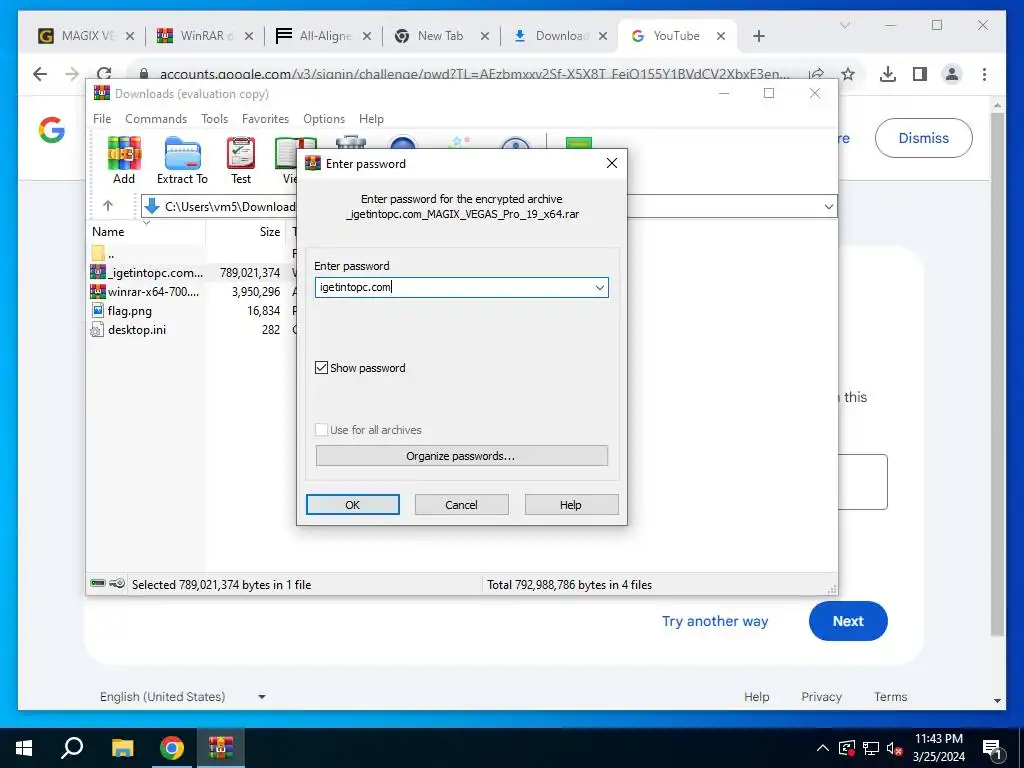
Task: Open the taskbar clock showing 11:43 PM
Action: pos(939,748)
